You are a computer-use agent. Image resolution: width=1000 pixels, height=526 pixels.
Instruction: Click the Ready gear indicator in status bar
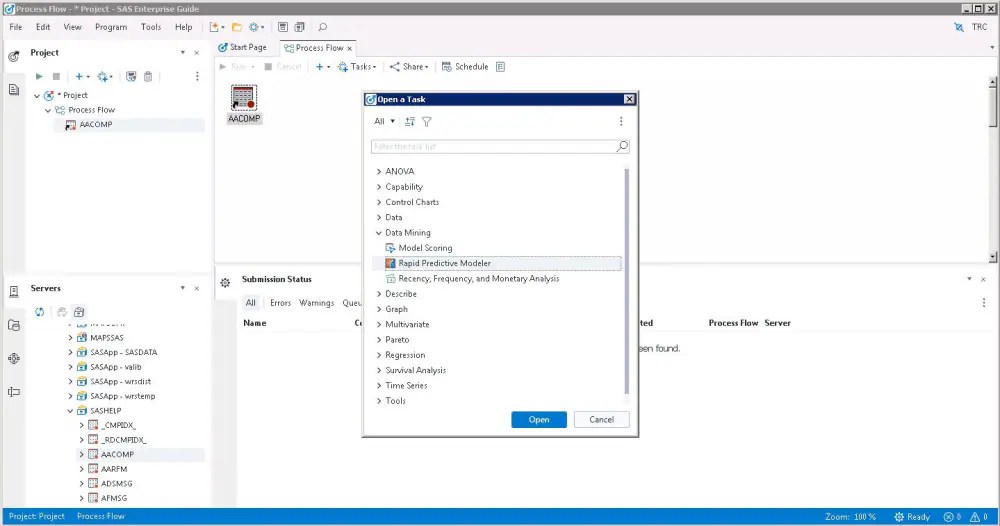pos(912,517)
